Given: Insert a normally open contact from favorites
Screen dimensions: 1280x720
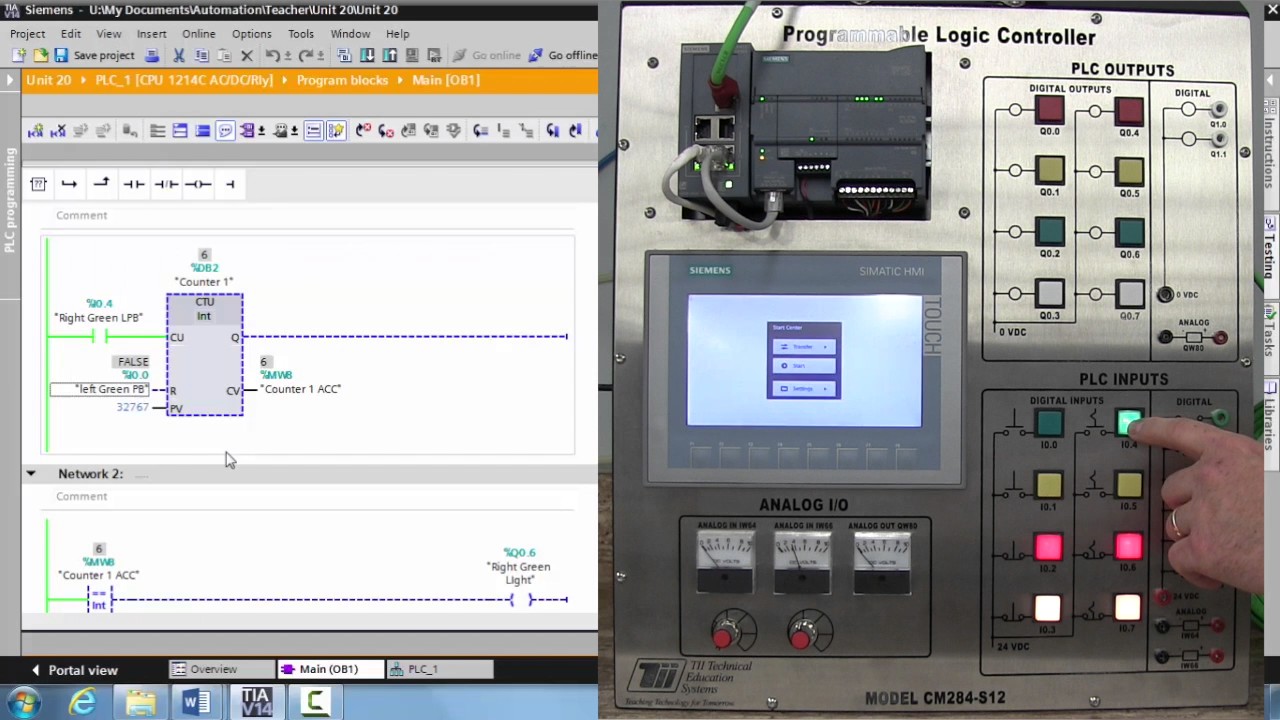Looking at the screenshot, I should point(133,184).
